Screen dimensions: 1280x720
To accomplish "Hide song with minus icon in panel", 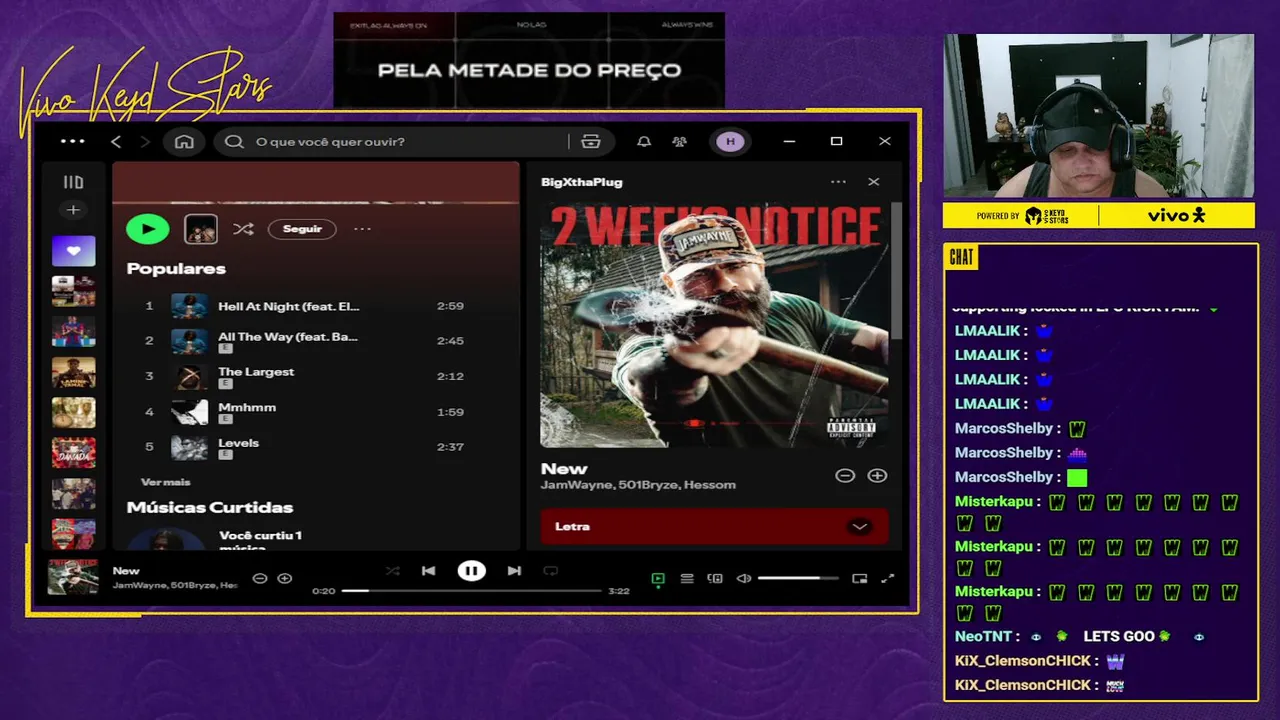I will click(x=845, y=476).
